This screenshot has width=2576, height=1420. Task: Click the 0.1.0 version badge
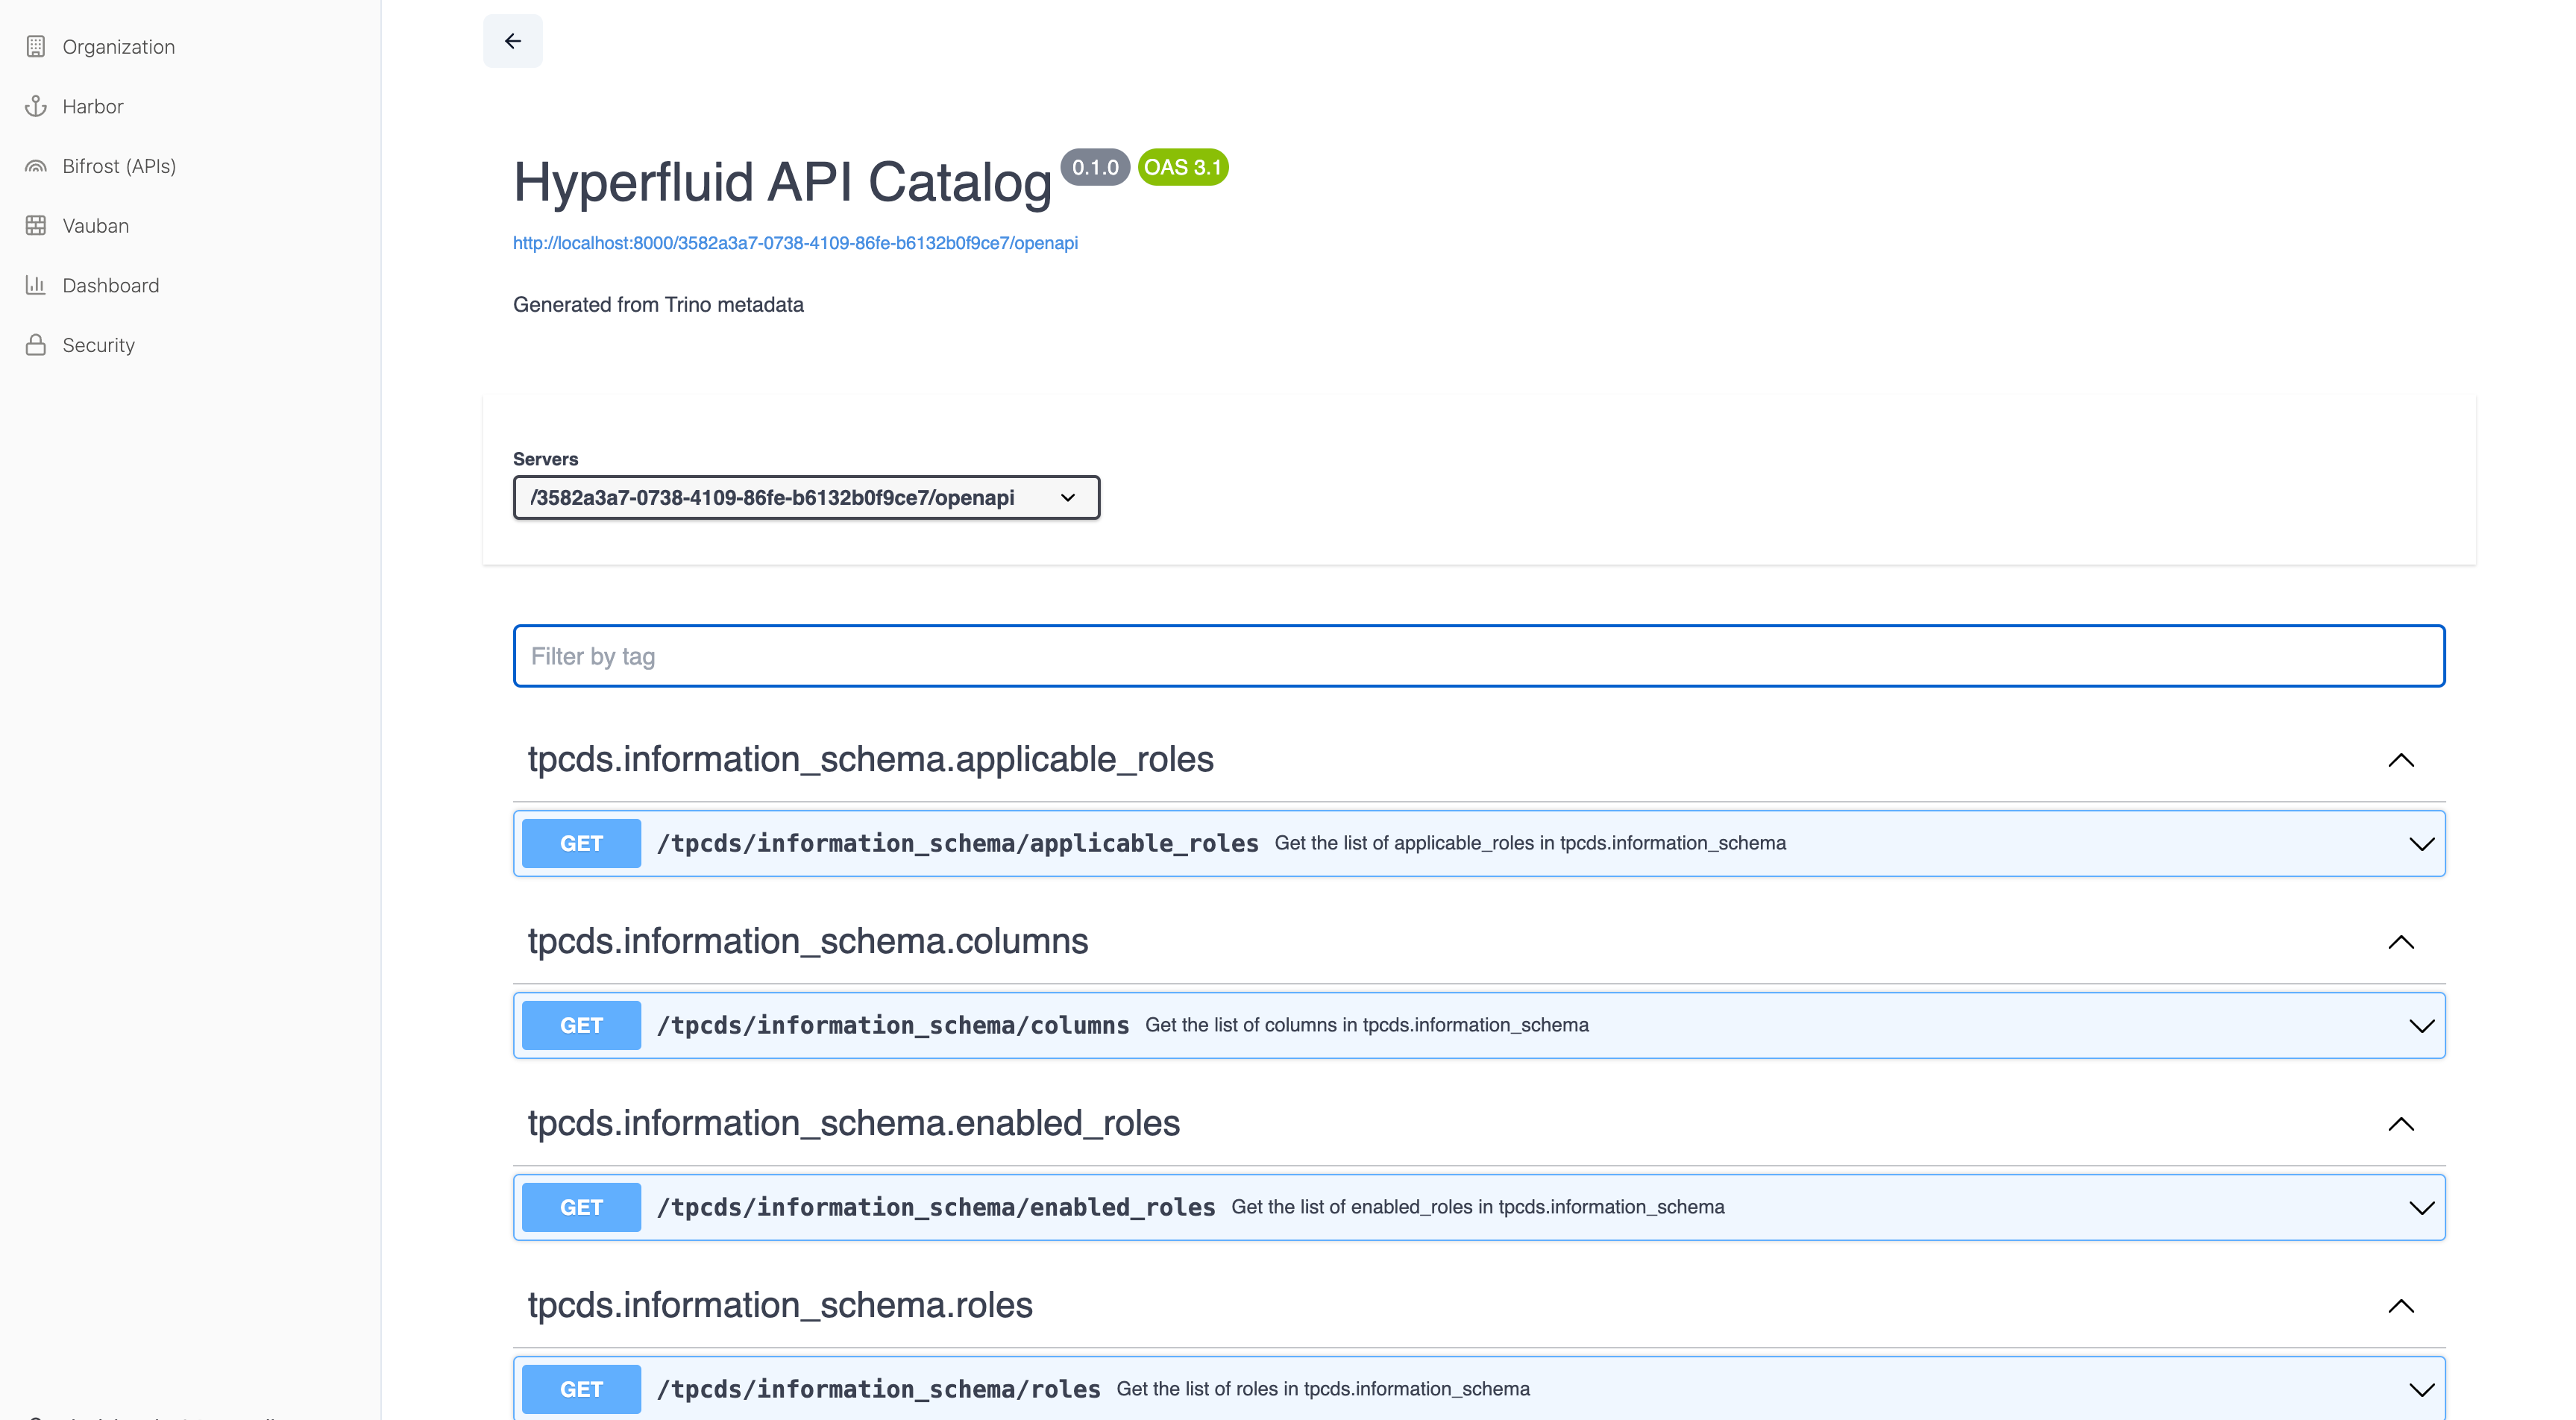[x=1095, y=168]
